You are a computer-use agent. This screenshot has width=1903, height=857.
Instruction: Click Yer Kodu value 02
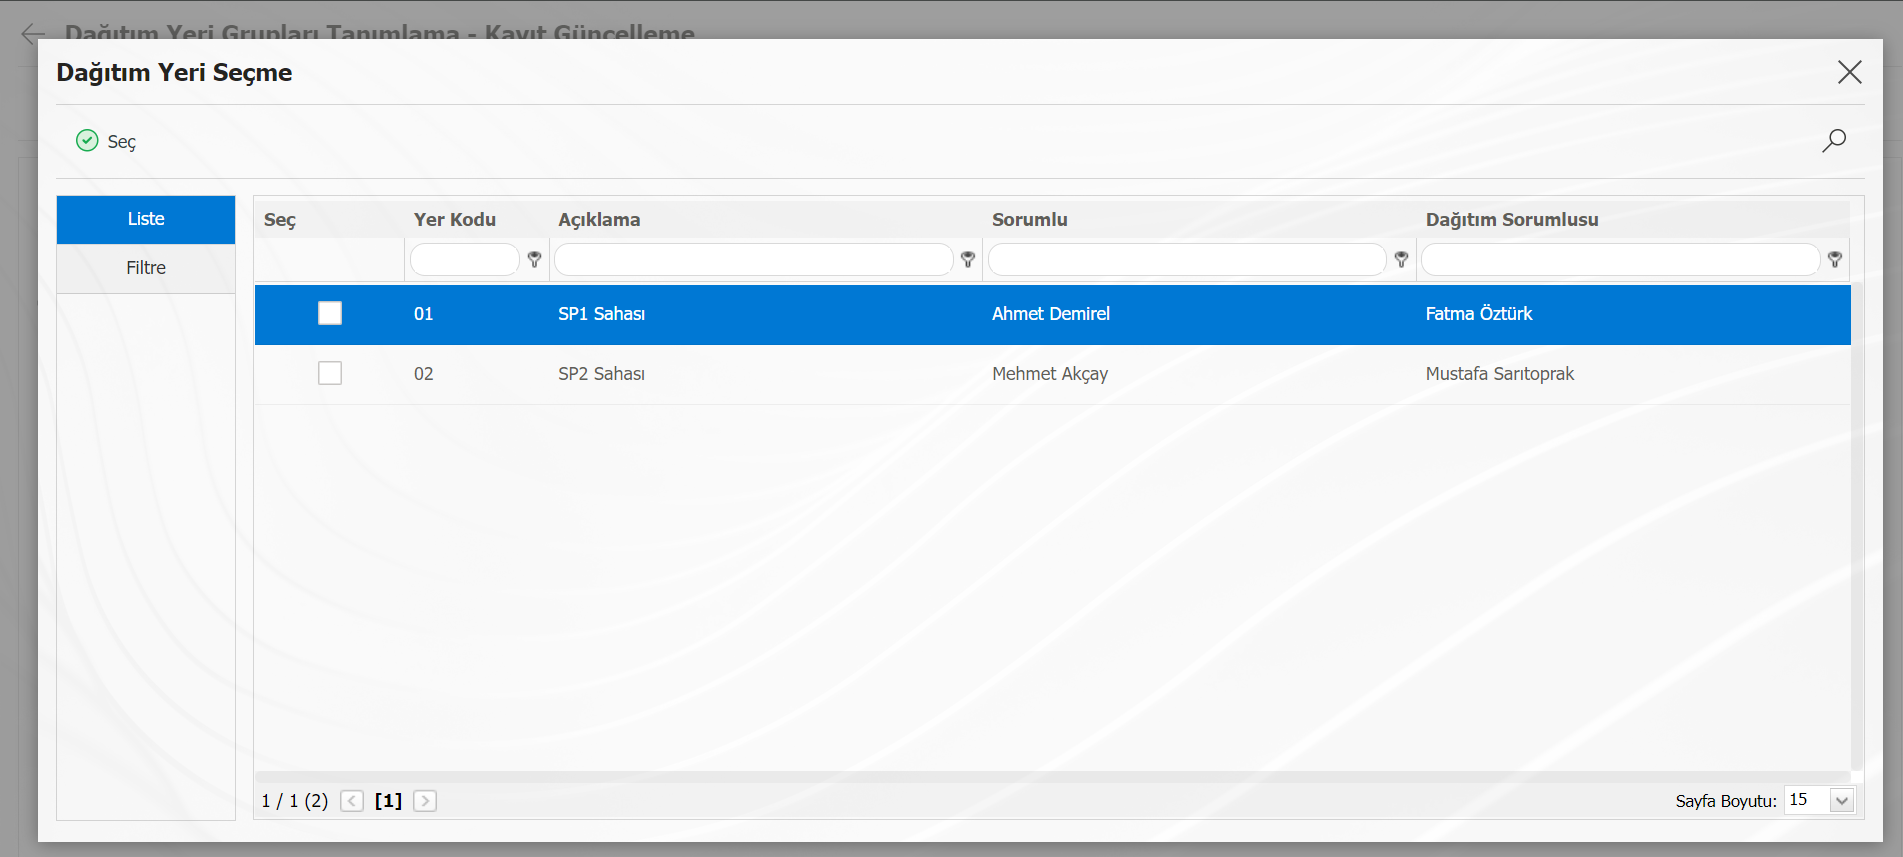pyautogui.click(x=424, y=374)
